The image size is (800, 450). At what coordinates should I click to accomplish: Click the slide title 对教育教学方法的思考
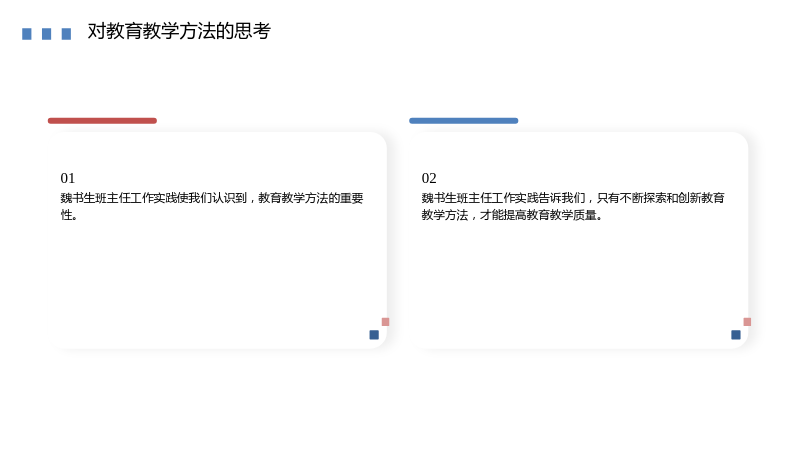tap(179, 31)
